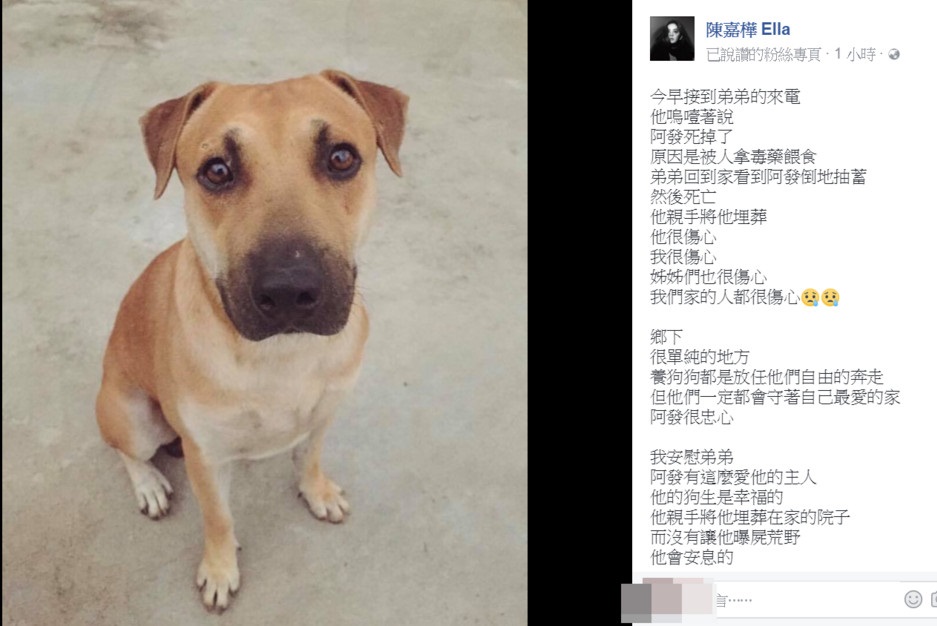Click the line 阿發很忠心
Viewport: 937px width, 626px height.
(x=691, y=417)
